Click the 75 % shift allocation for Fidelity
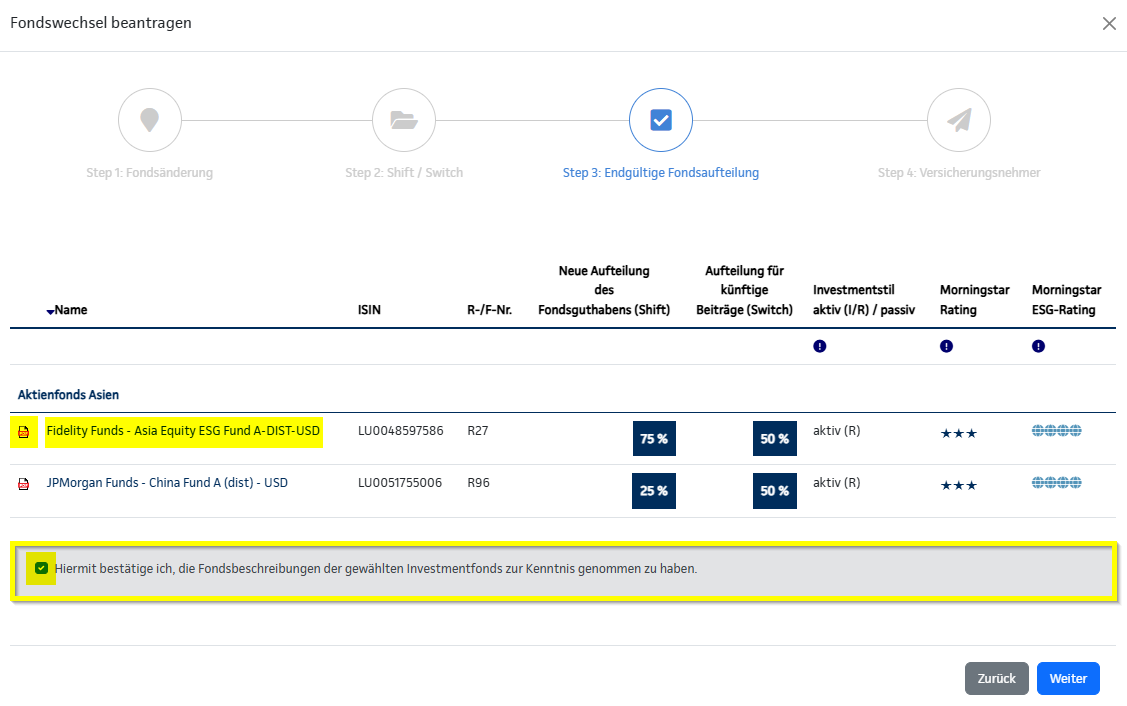 pyautogui.click(x=654, y=438)
